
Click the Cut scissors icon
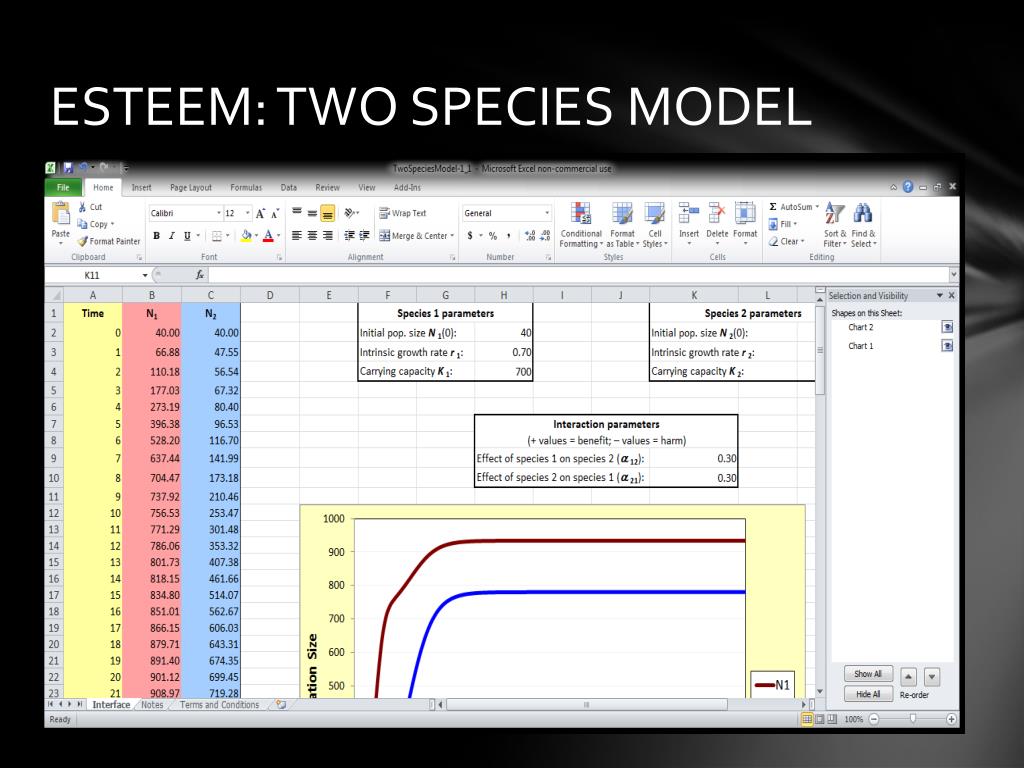click(x=82, y=207)
